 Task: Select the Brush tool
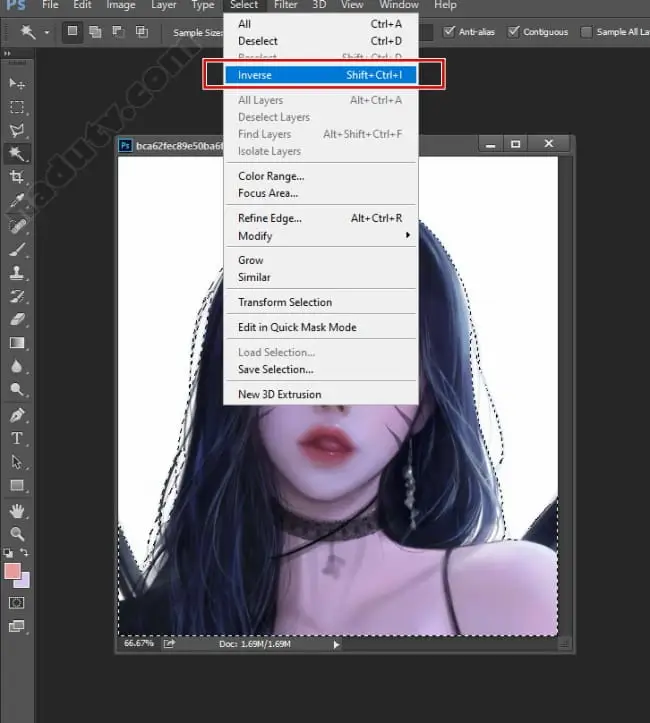[17, 249]
